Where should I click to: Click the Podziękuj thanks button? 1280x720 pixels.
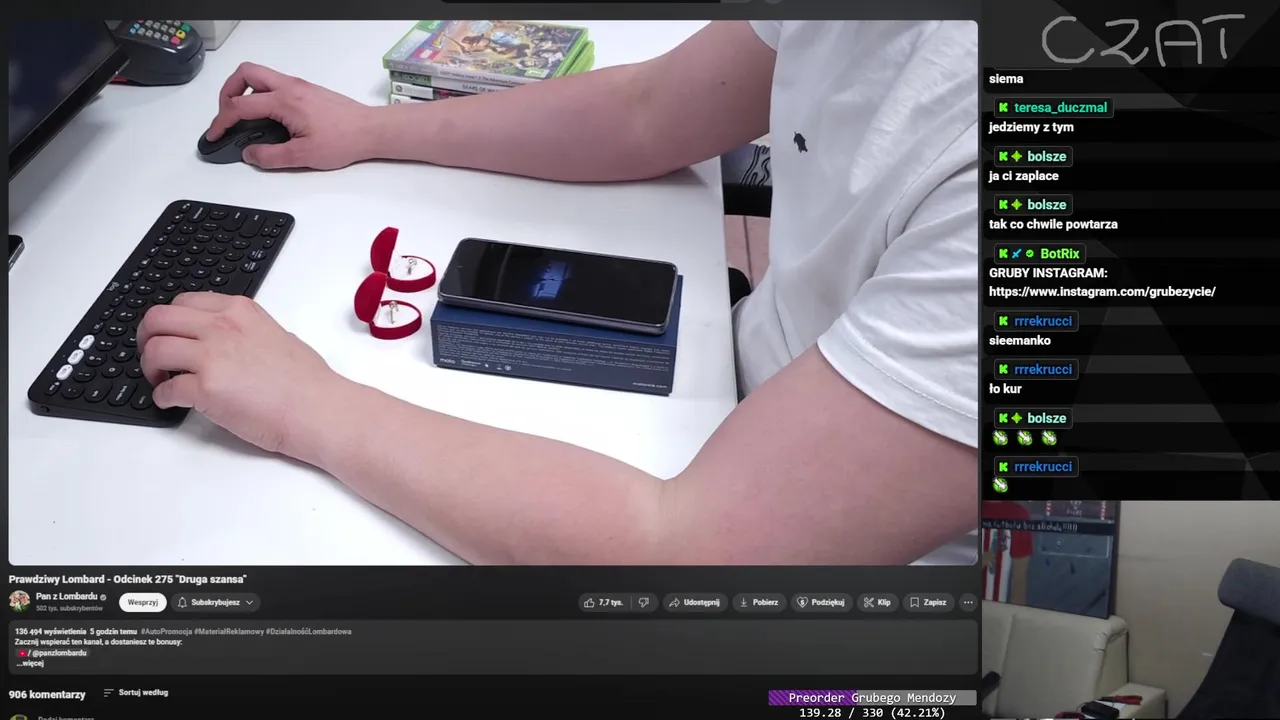tap(820, 602)
